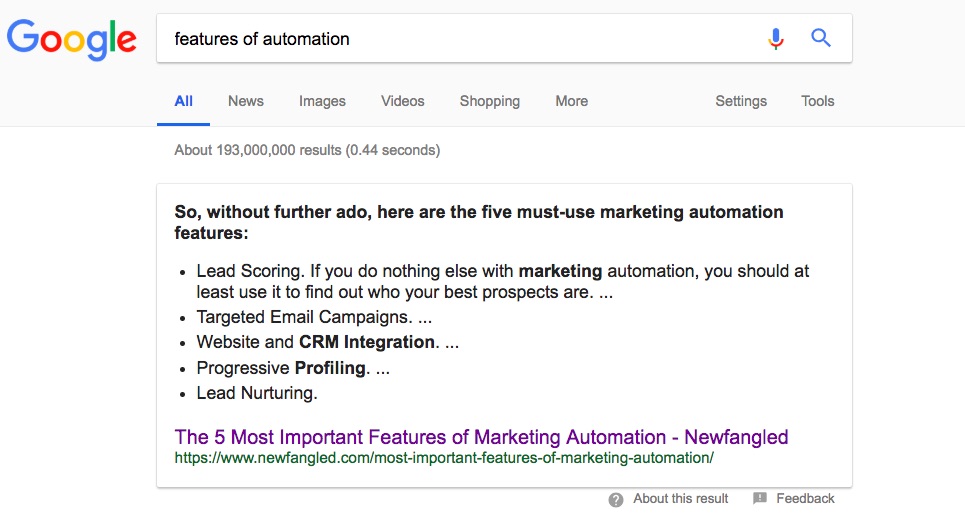The width and height of the screenshot is (965, 522).
Task: Click the About this result link
Action: tap(680, 499)
